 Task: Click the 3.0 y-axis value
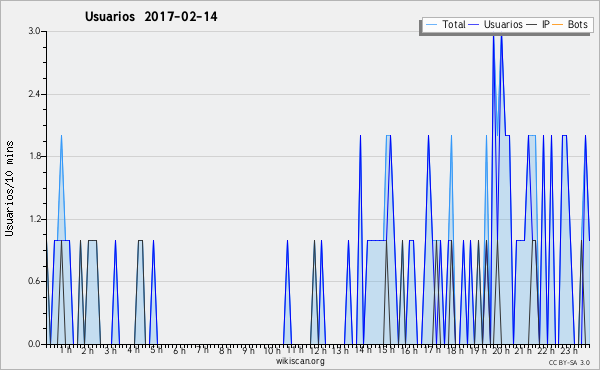35,31
